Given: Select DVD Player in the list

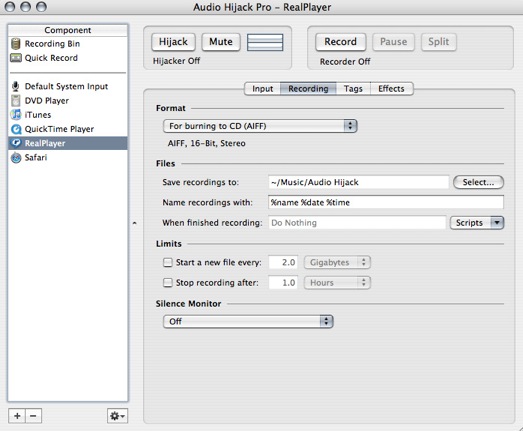Looking at the screenshot, I should click(x=68, y=101).
